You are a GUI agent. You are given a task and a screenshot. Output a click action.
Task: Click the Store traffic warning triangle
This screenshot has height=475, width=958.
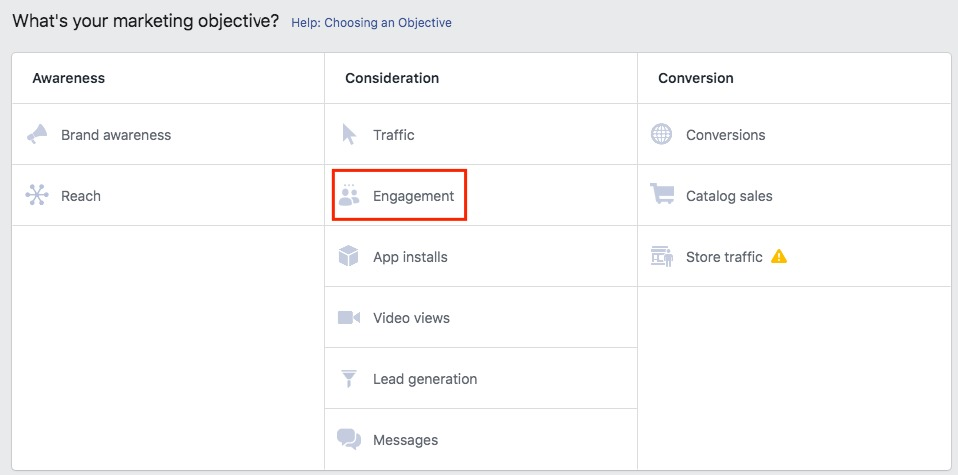tap(779, 256)
